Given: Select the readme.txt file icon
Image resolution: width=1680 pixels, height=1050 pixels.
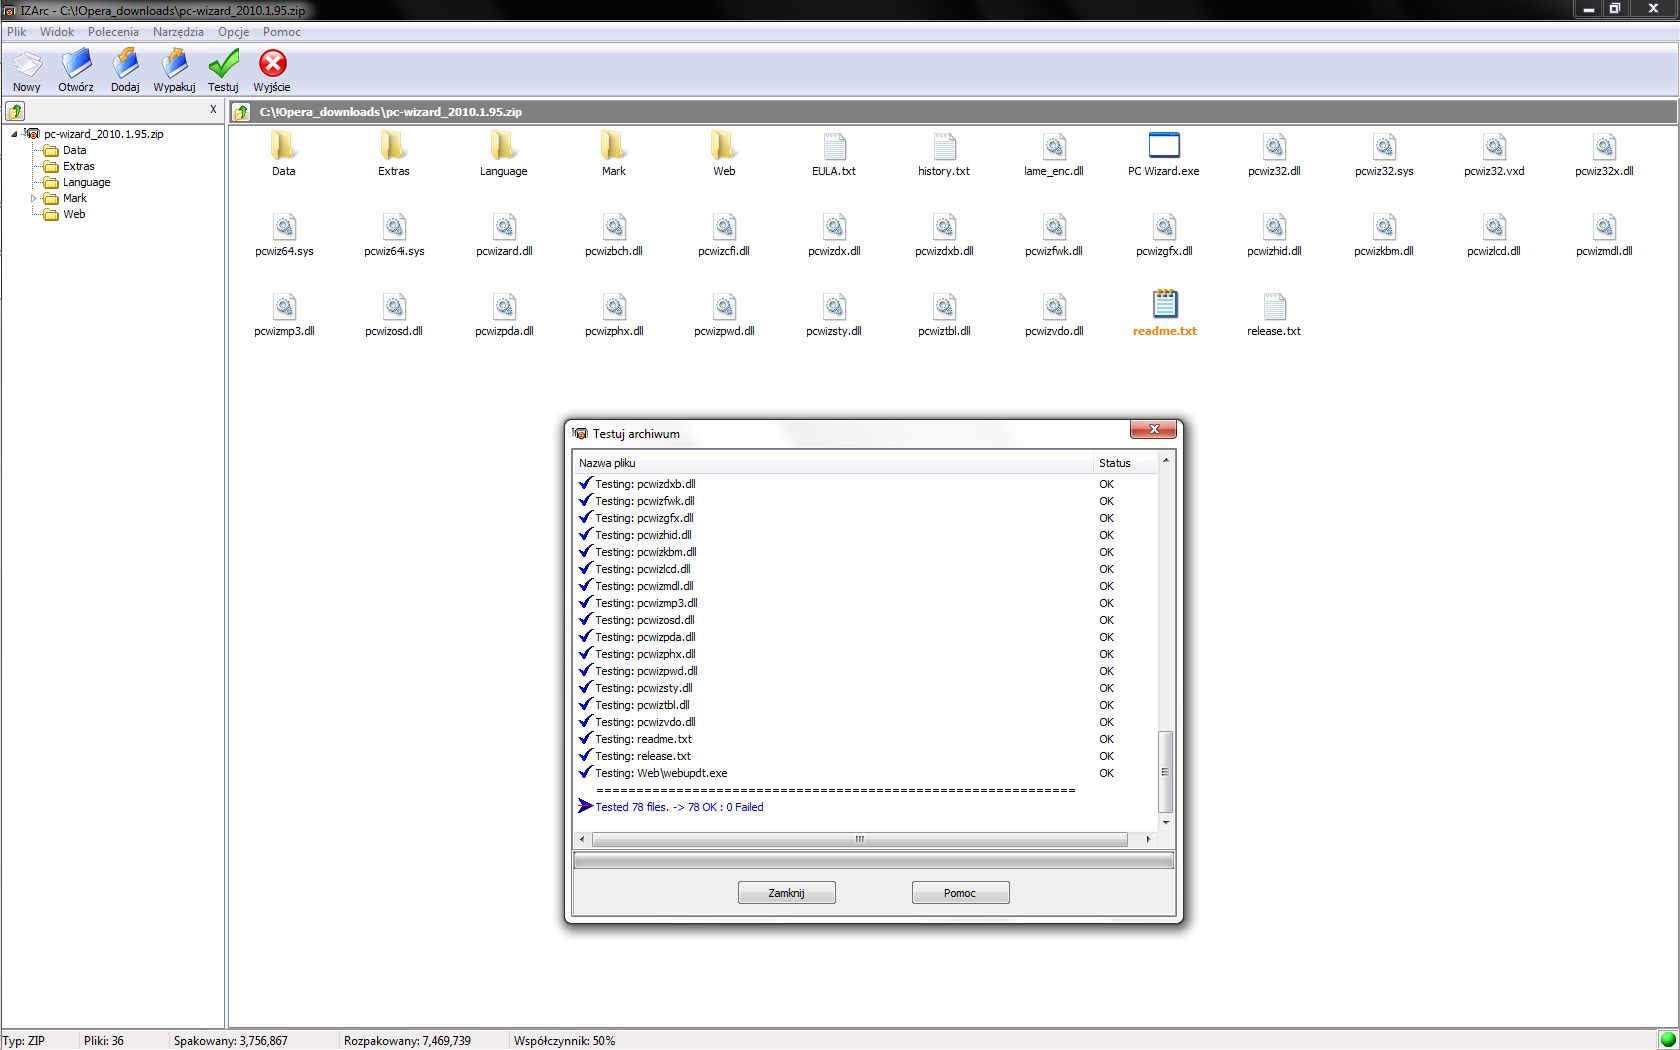Looking at the screenshot, I should click(1164, 304).
